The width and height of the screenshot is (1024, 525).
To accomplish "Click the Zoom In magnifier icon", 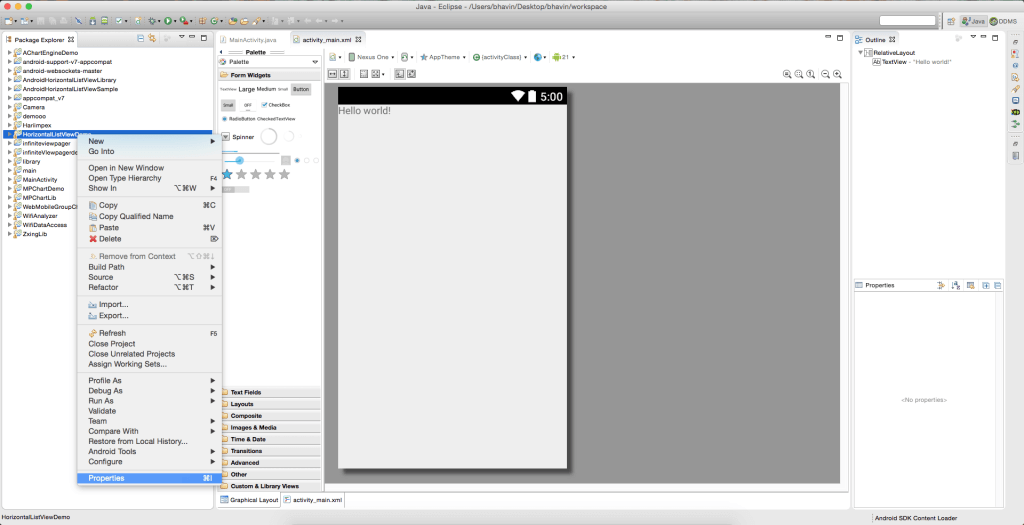I will point(837,74).
